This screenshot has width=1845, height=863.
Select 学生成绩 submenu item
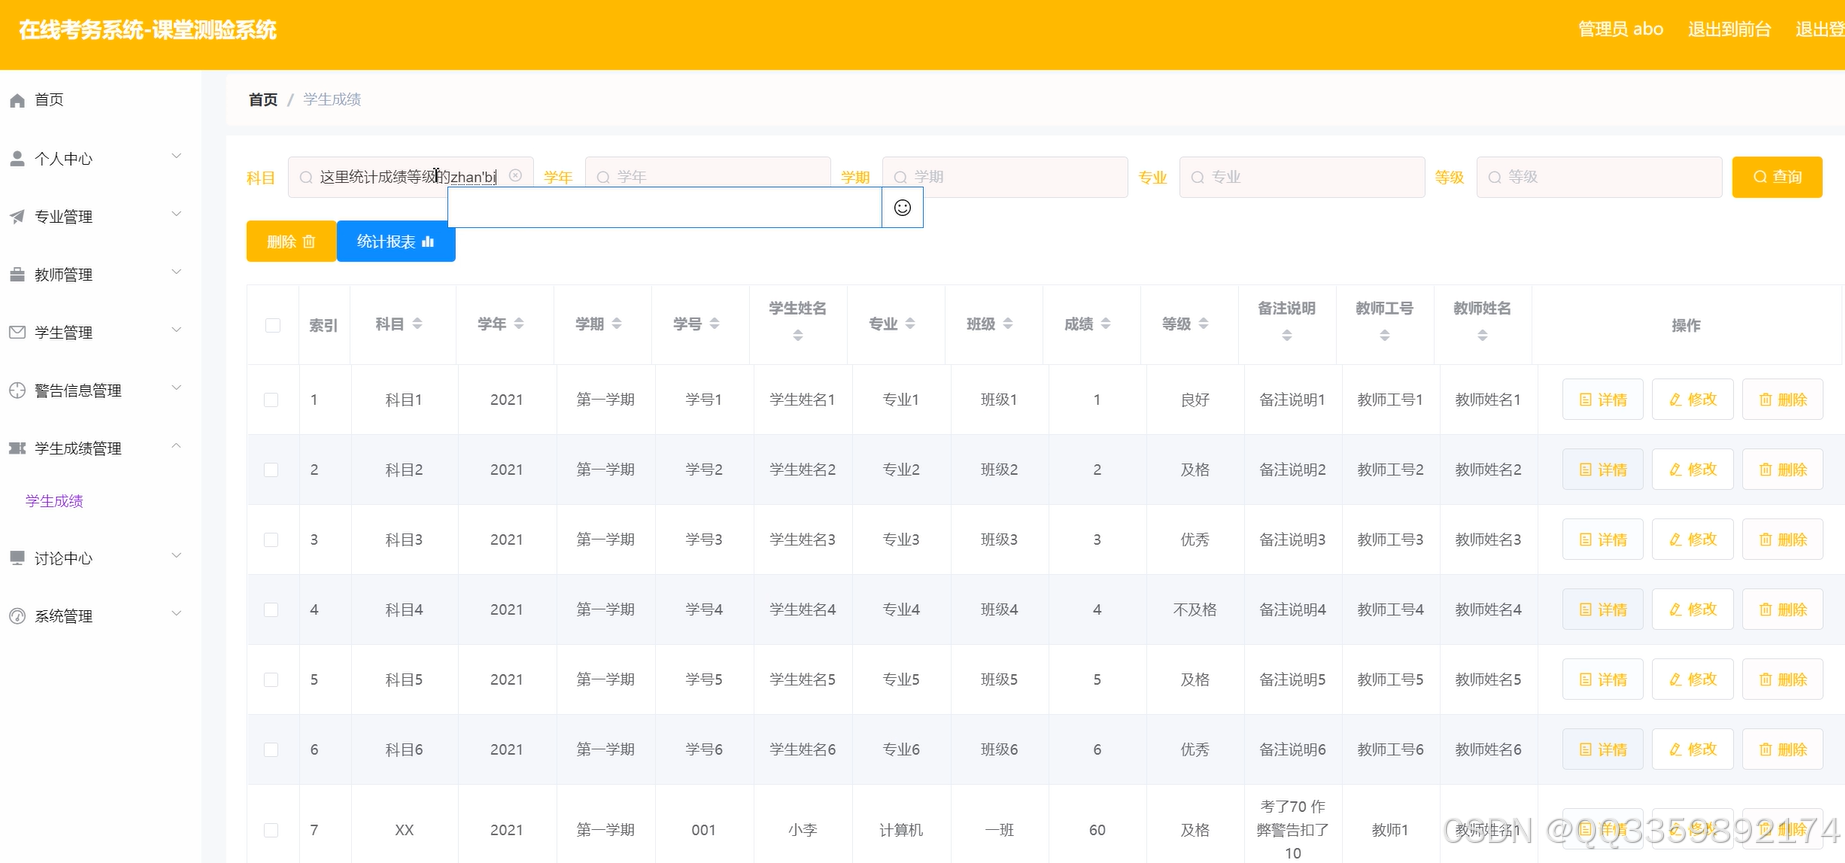[x=55, y=501]
